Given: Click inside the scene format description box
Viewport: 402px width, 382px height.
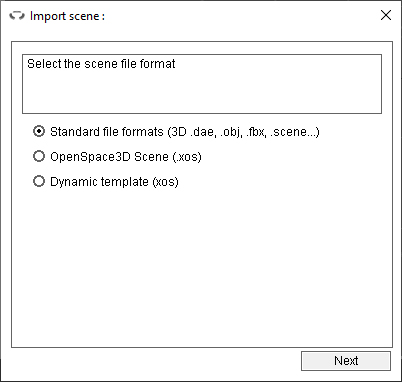Looking at the screenshot, I should point(202,84).
